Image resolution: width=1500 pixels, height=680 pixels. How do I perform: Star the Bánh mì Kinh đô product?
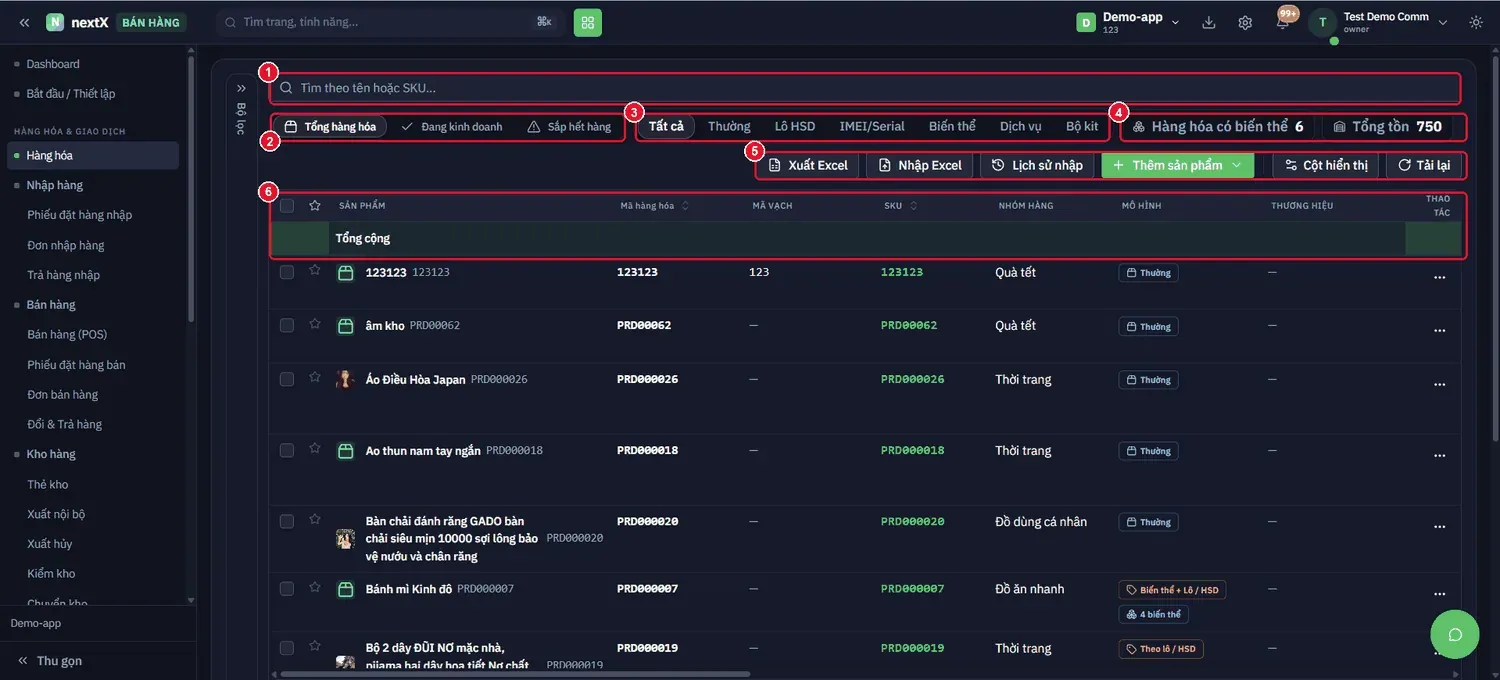click(x=315, y=587)
